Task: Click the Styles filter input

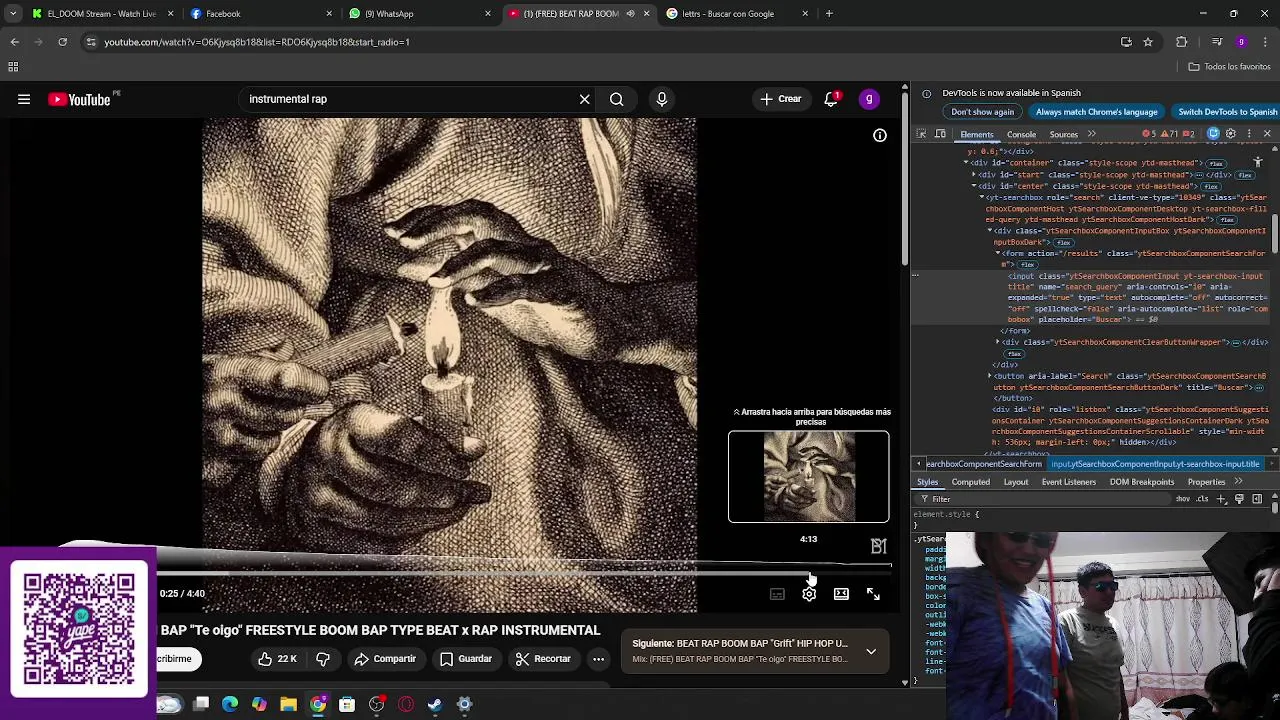Action: click(x=1040, y=499)
